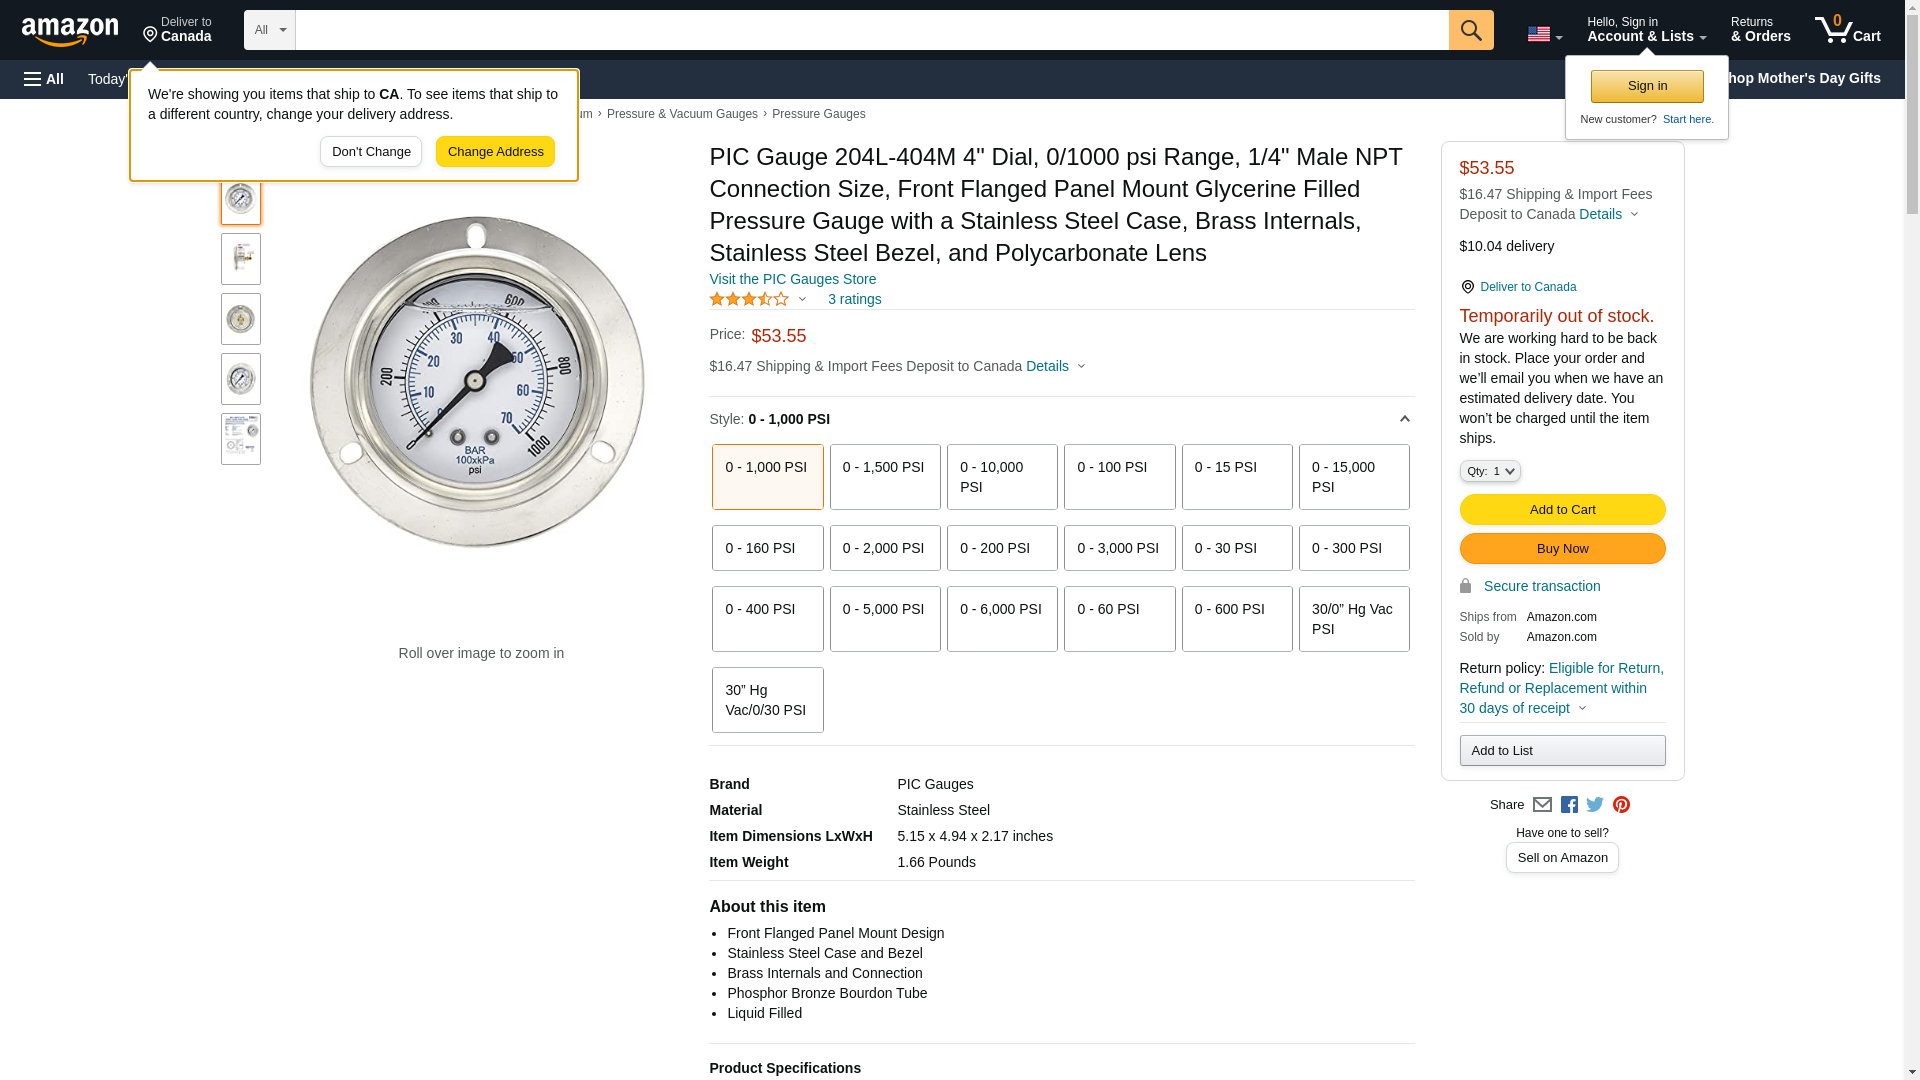The width and height of the screenshot is (1920, 1080).
Task: Open the search category All dropdown
Action: (x=269, y=30)
